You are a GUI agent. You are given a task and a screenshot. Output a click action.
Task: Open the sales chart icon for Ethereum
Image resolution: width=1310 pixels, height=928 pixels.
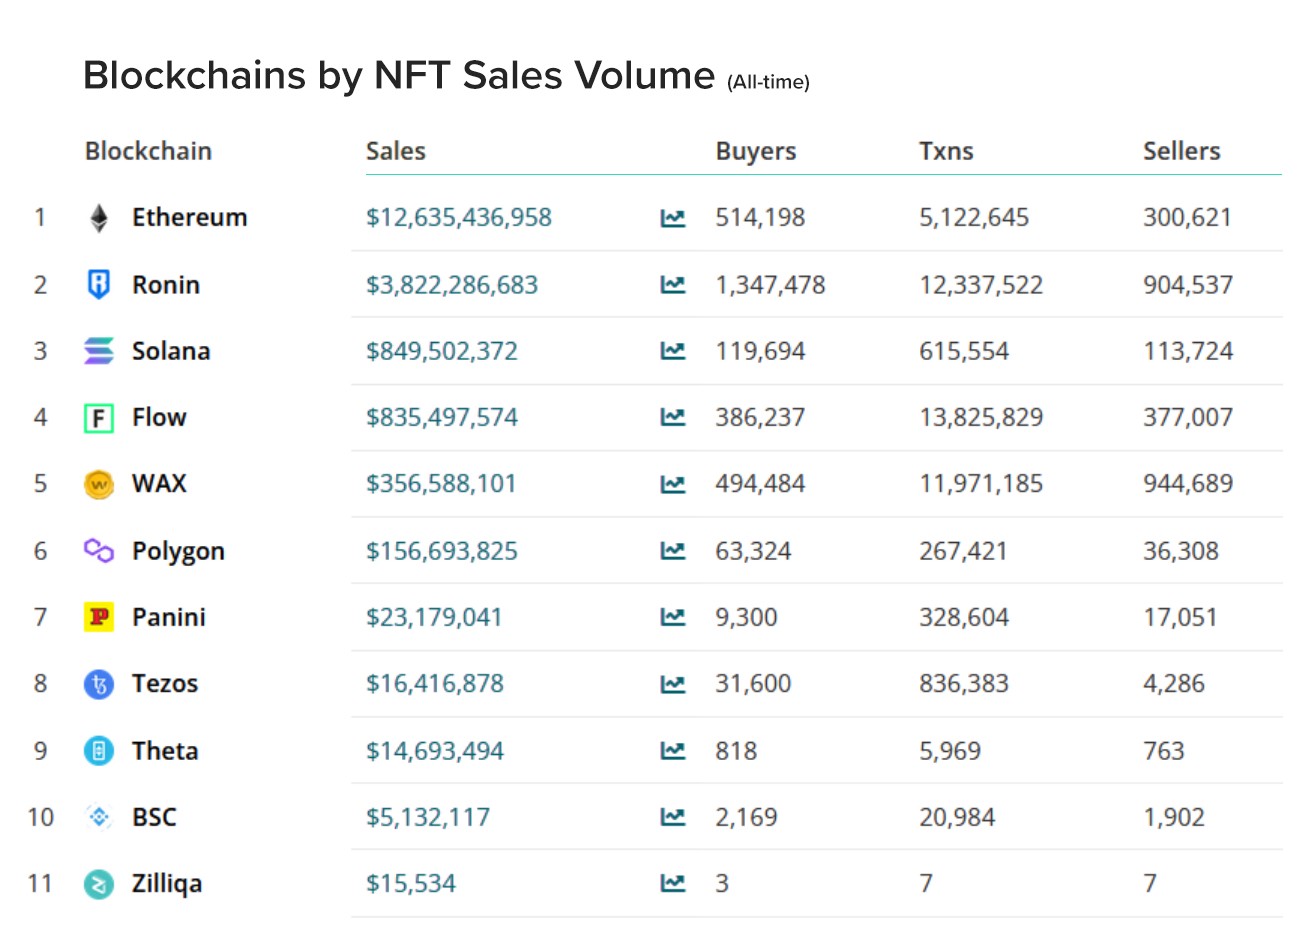673,218
